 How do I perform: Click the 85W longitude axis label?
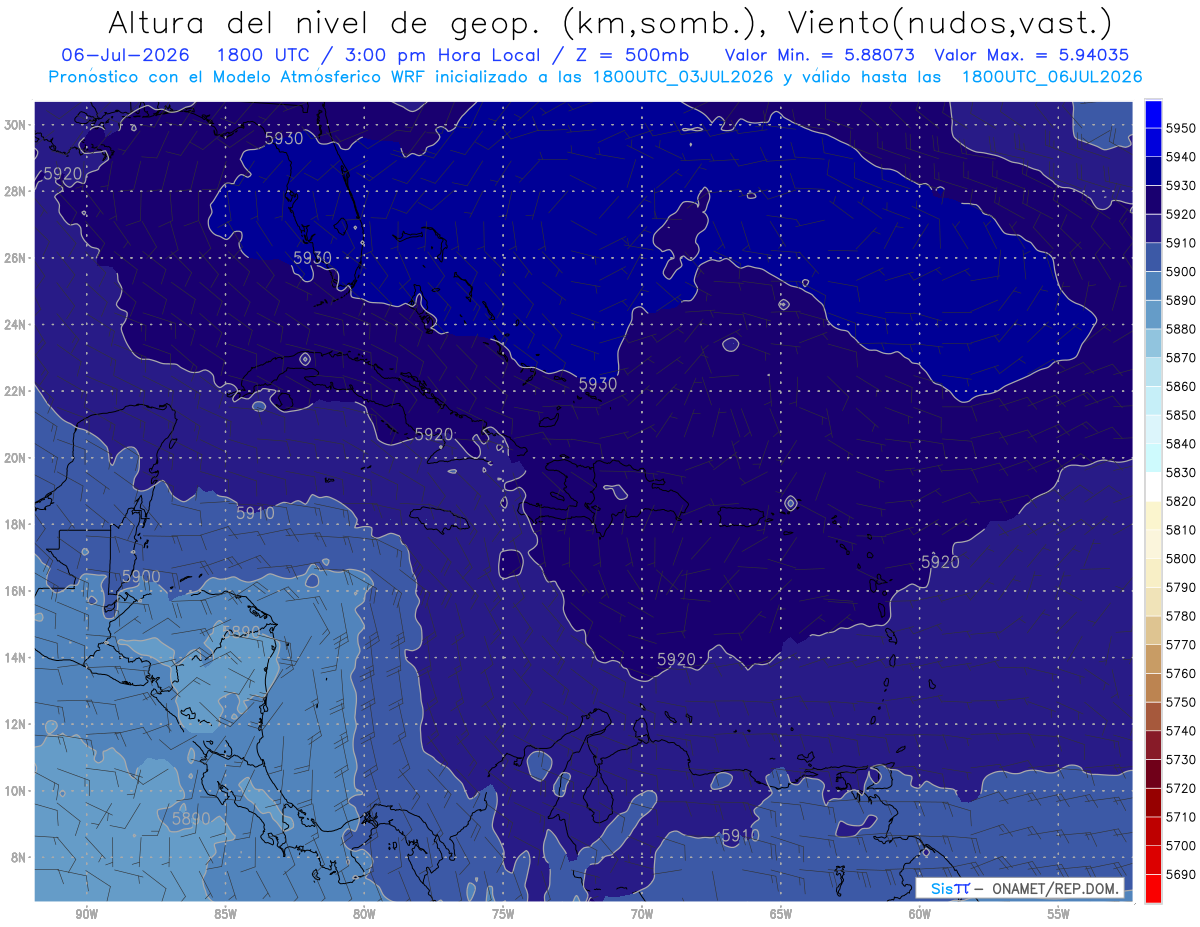coord(225,914)
